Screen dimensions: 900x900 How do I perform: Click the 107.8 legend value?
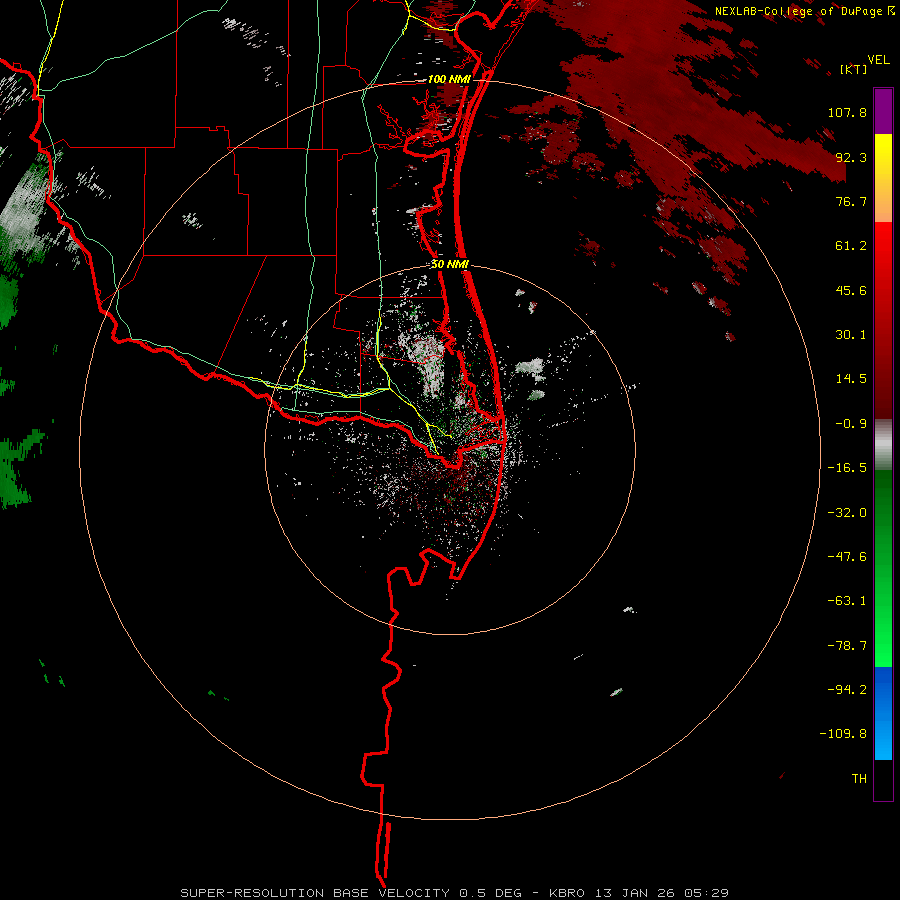click(847, 112)
